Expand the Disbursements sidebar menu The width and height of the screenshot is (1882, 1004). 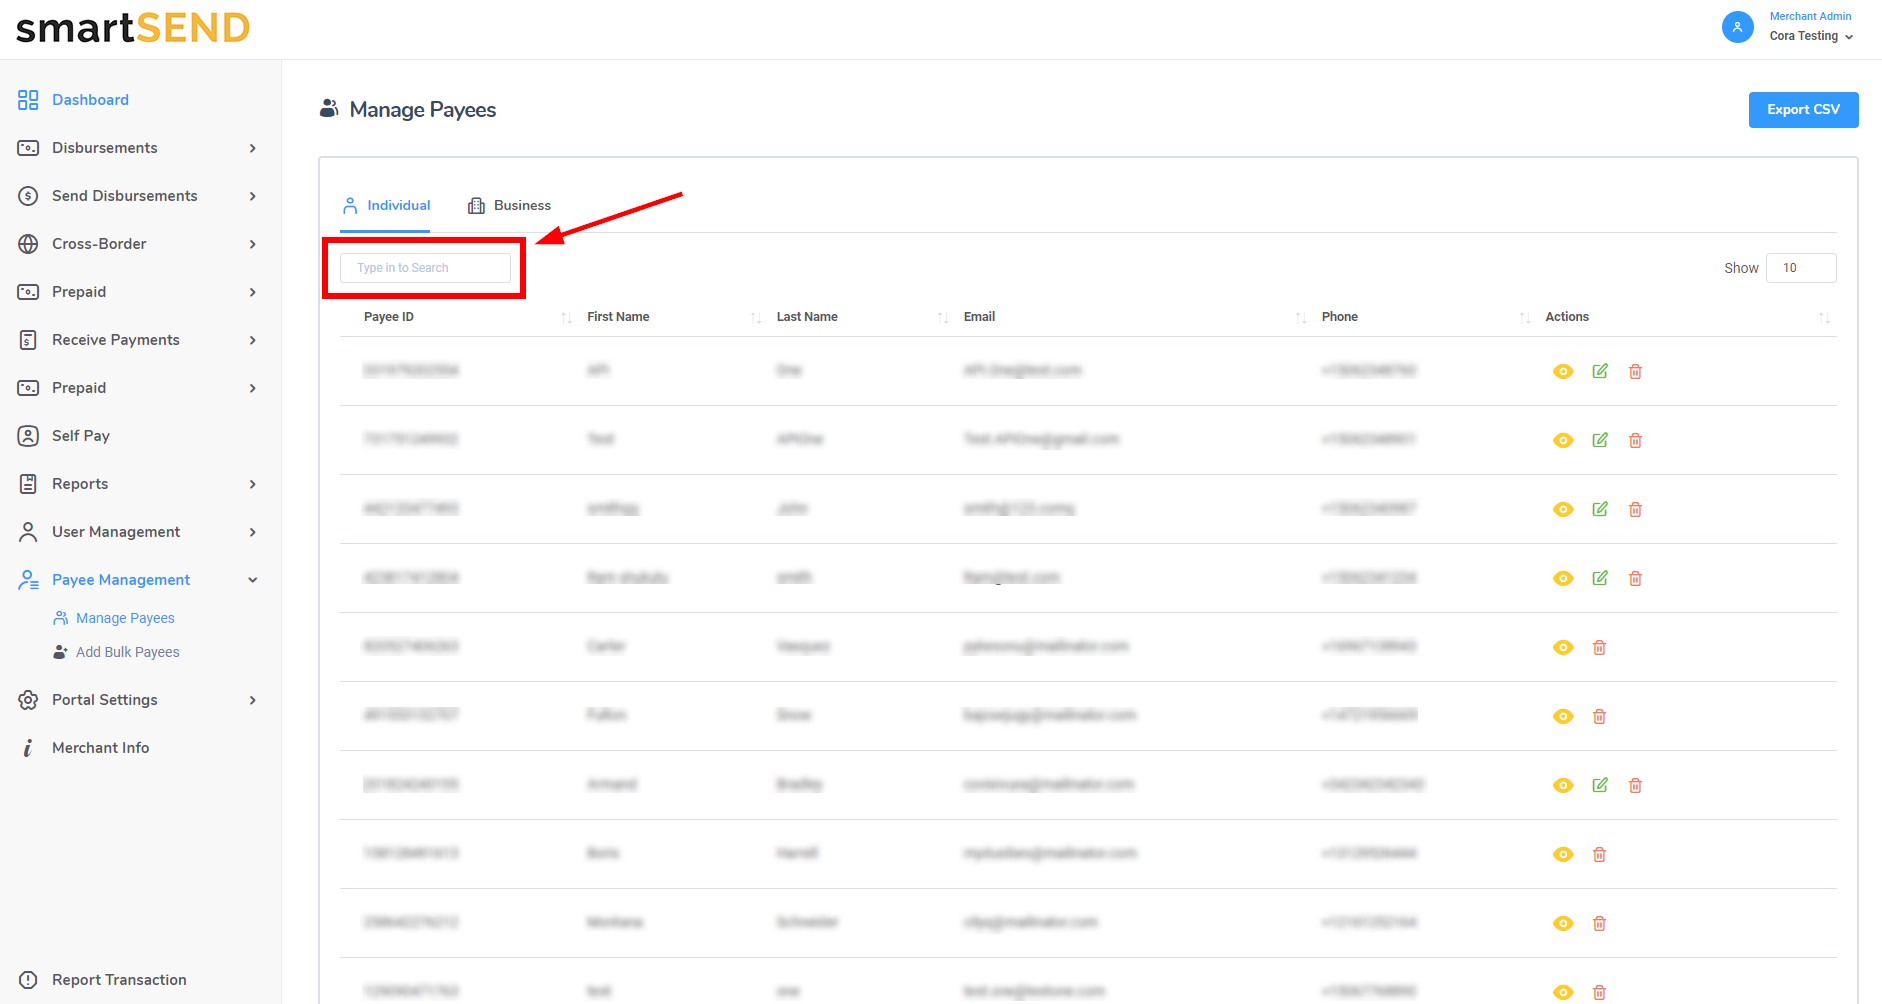tap(252, 148)
